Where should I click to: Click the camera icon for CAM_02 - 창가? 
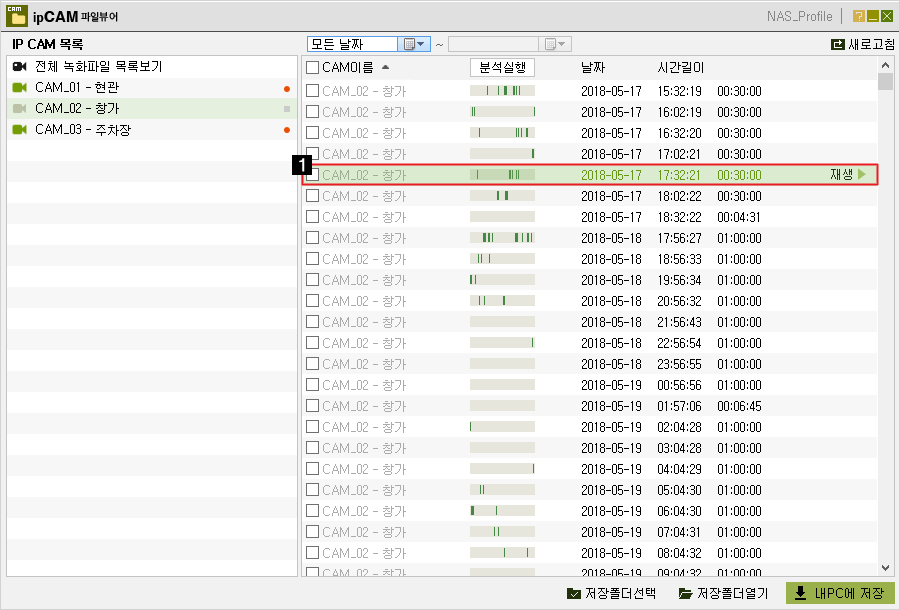20,108
